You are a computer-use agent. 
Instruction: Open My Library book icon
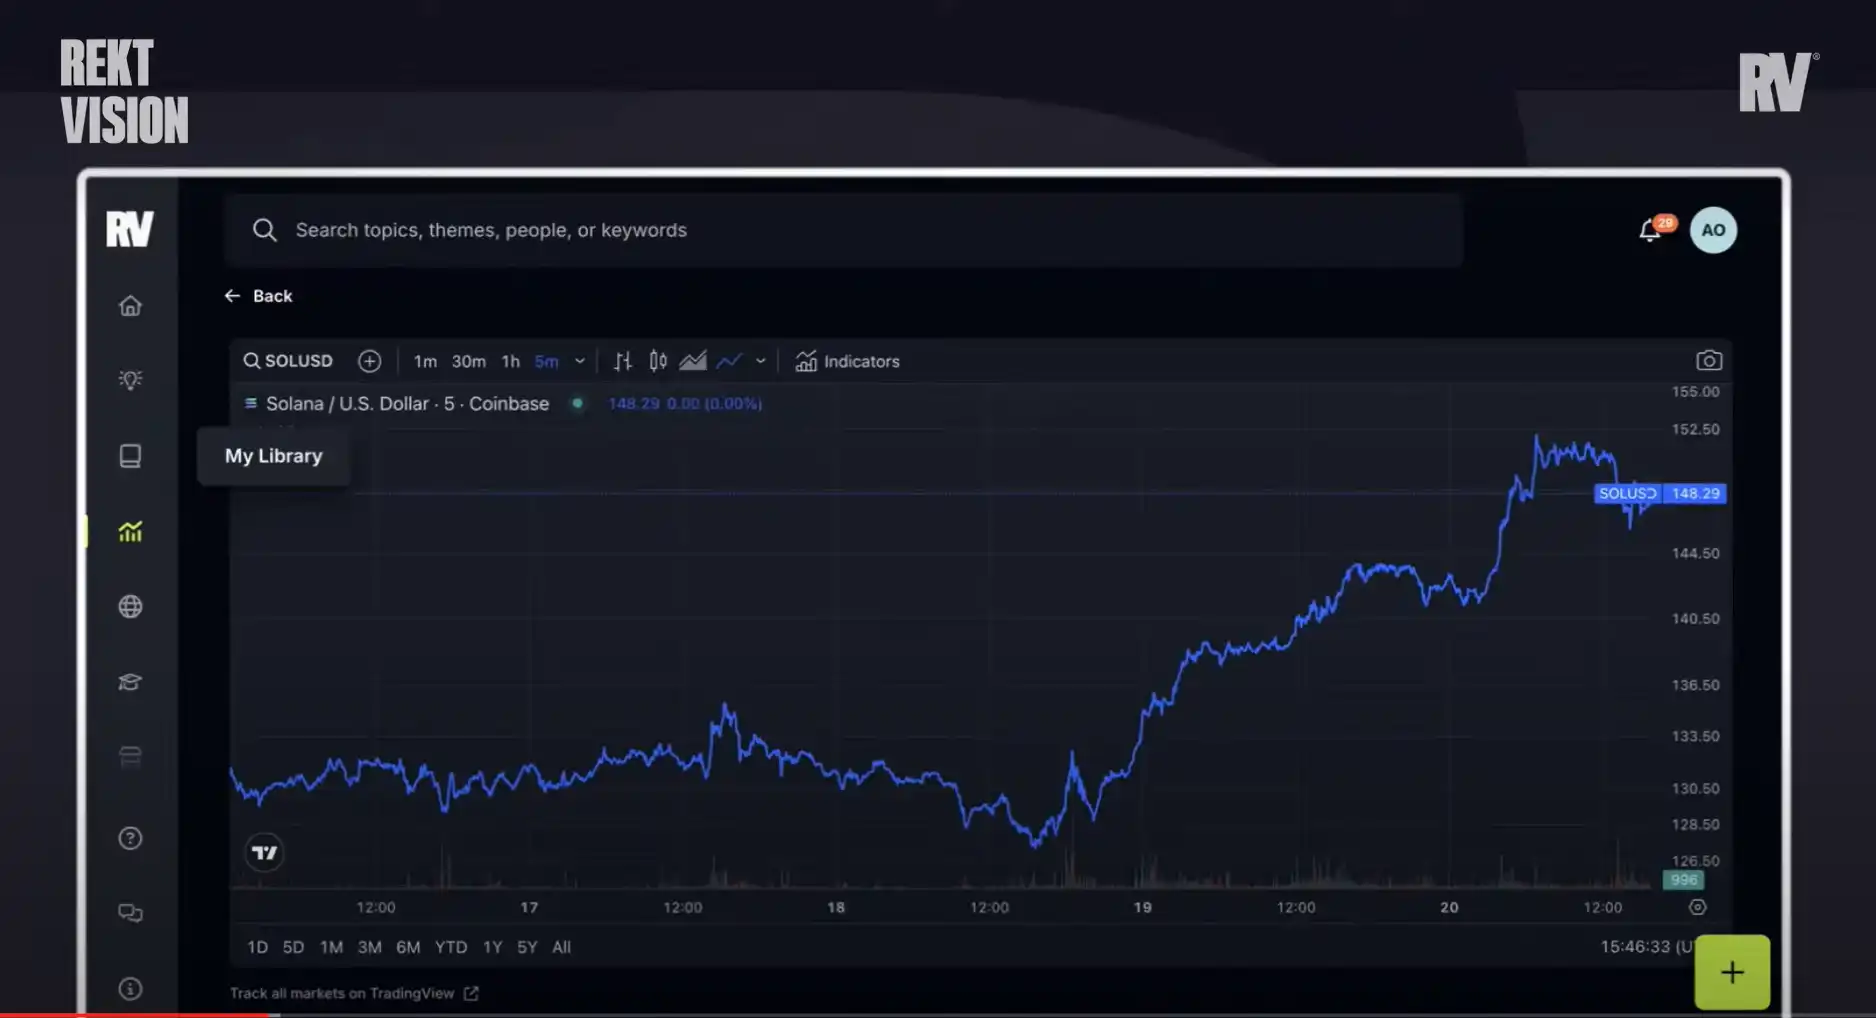[x=130, y=456]
